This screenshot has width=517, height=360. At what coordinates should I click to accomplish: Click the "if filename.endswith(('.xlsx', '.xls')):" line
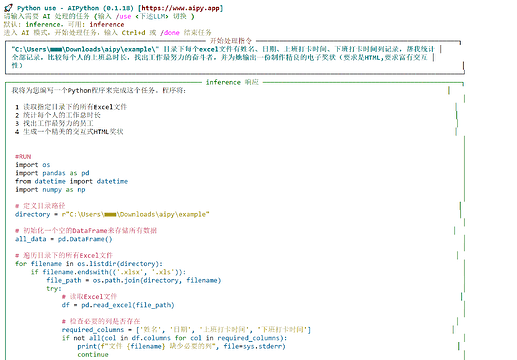108,272
